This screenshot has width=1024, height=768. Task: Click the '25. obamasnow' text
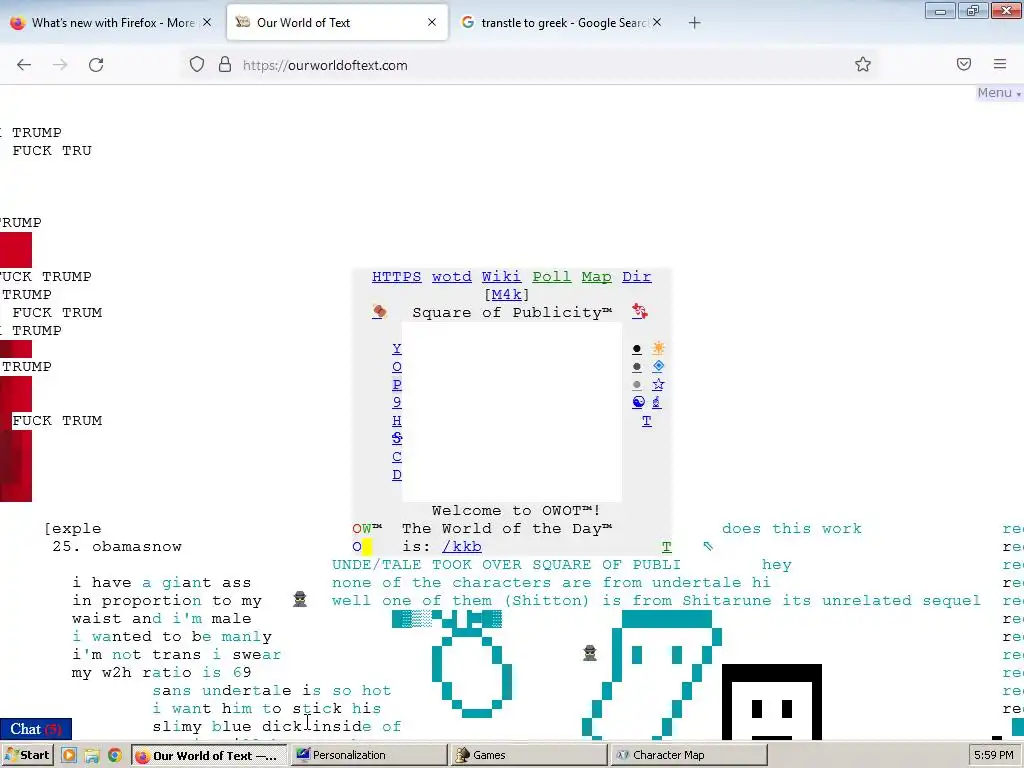pyautogui.click(x=117, y=547)
